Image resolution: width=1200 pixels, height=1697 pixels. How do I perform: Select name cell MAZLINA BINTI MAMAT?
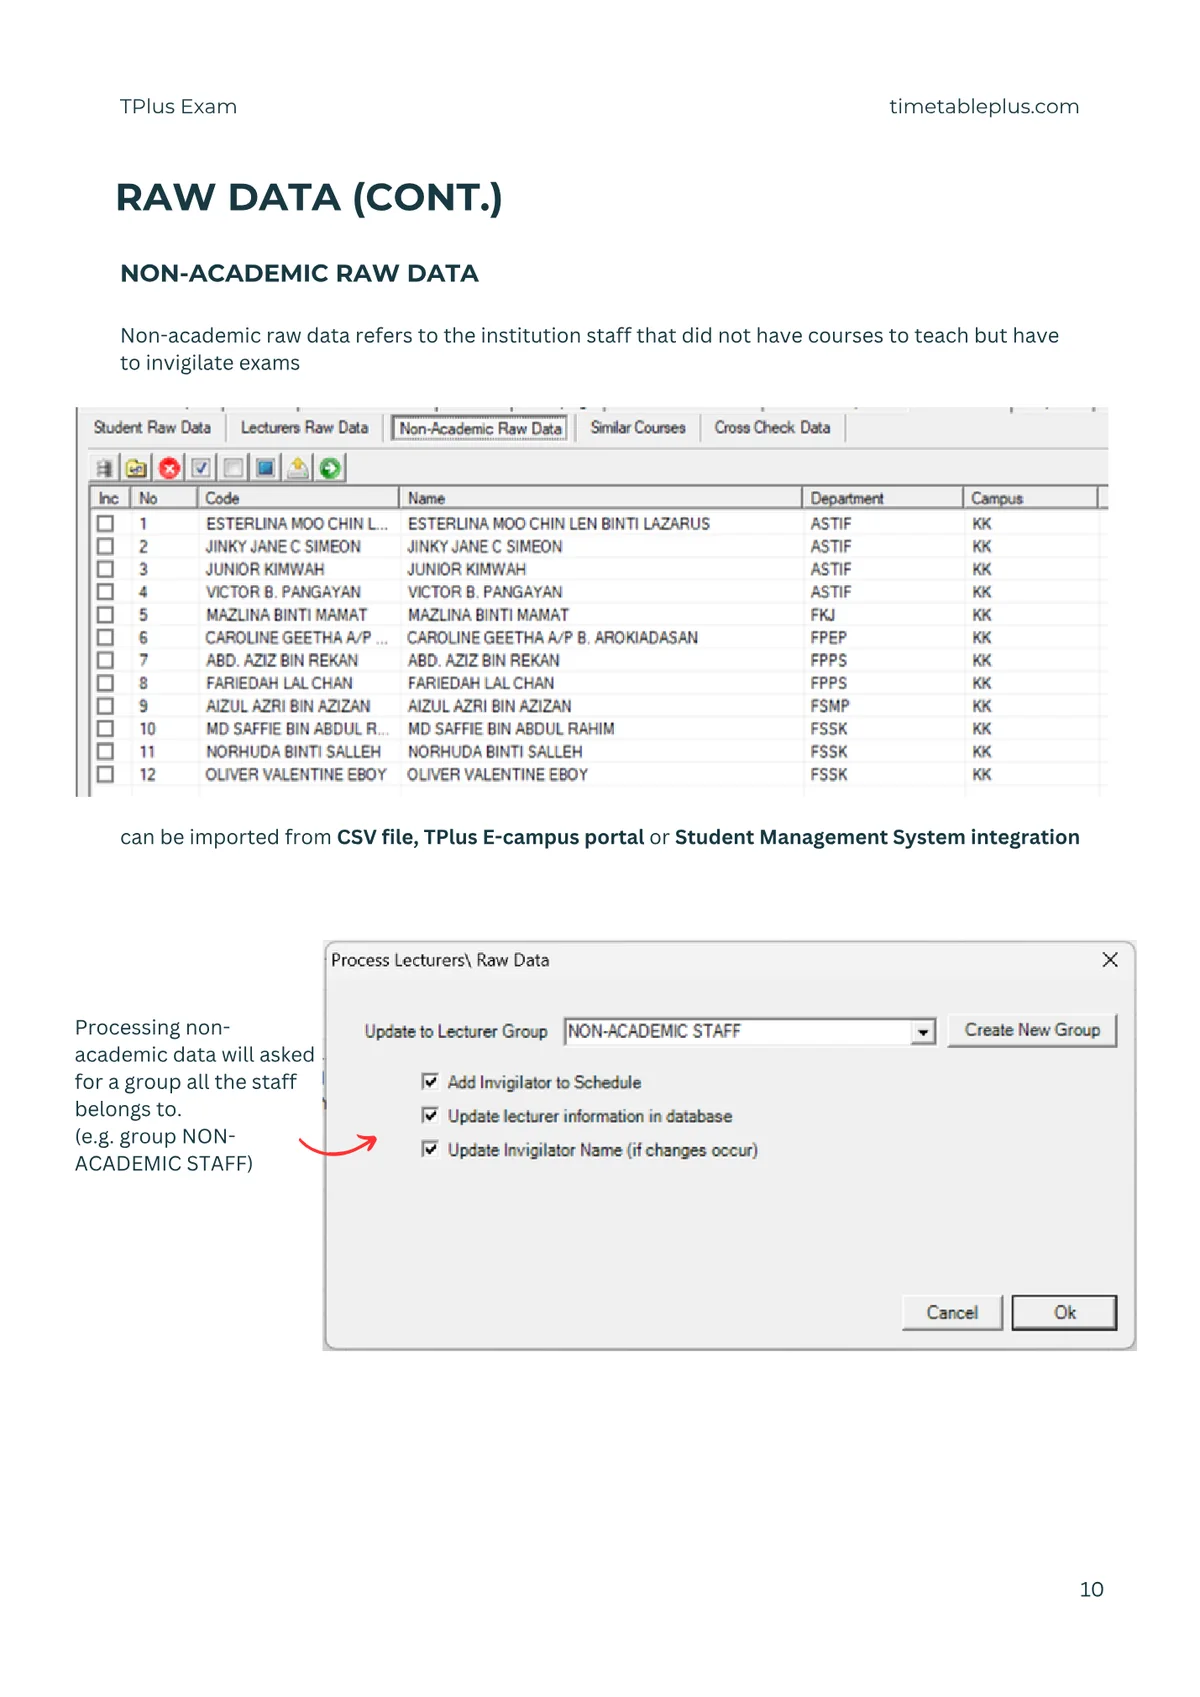pos(488,615)
